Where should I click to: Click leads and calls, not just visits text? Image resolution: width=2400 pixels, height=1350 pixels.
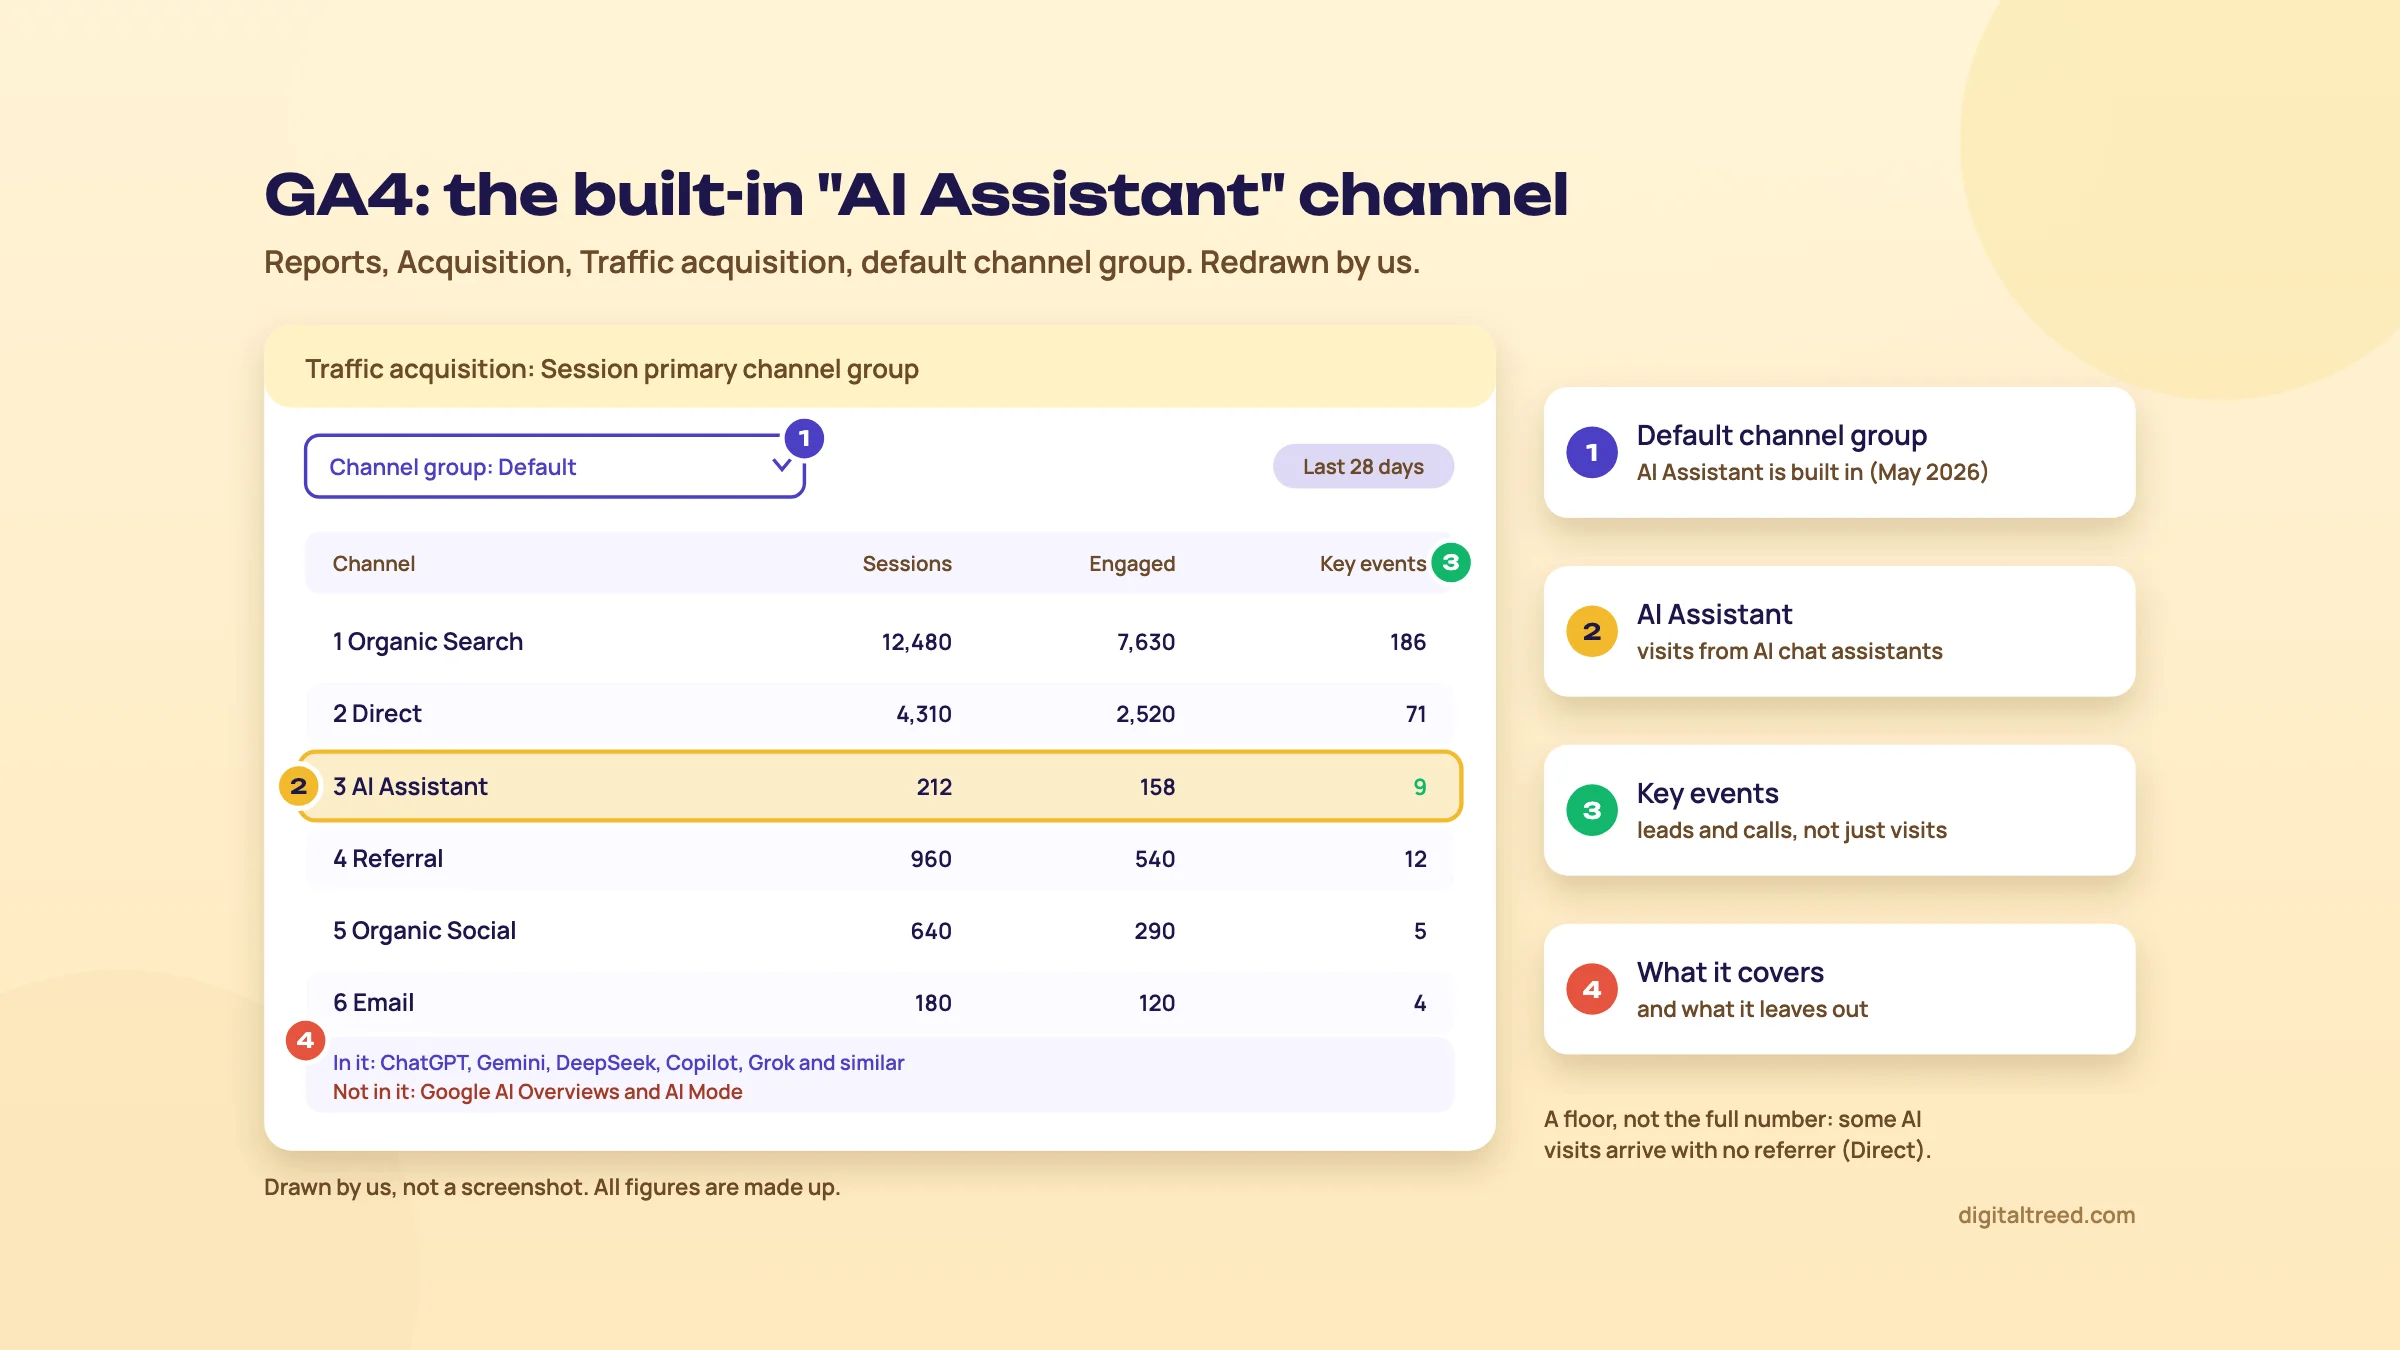(x=1791, y=830)
